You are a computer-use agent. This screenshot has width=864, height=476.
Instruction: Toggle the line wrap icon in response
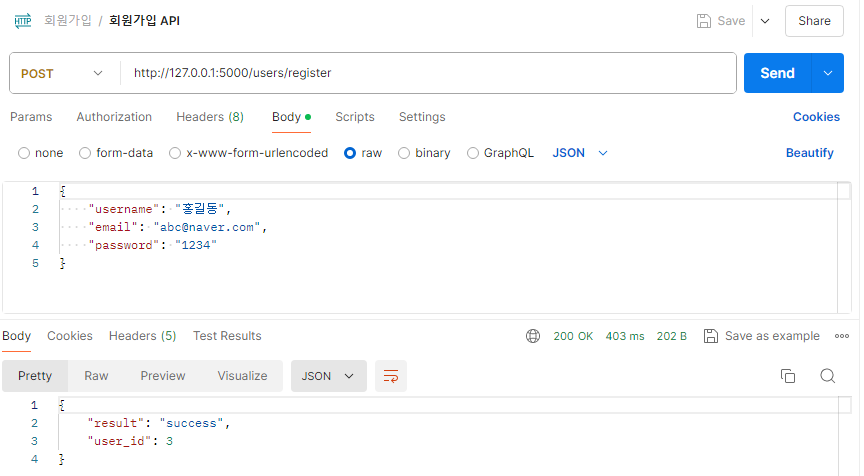391,376
